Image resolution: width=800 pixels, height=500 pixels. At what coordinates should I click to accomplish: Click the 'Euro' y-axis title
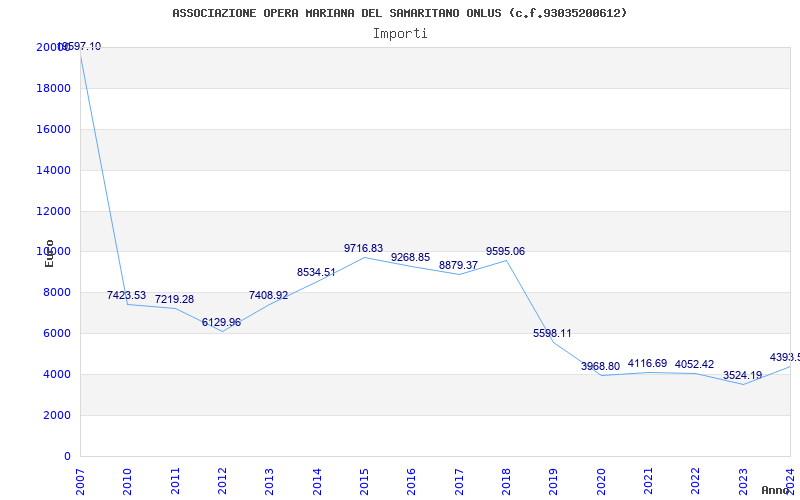pos(49,254)
